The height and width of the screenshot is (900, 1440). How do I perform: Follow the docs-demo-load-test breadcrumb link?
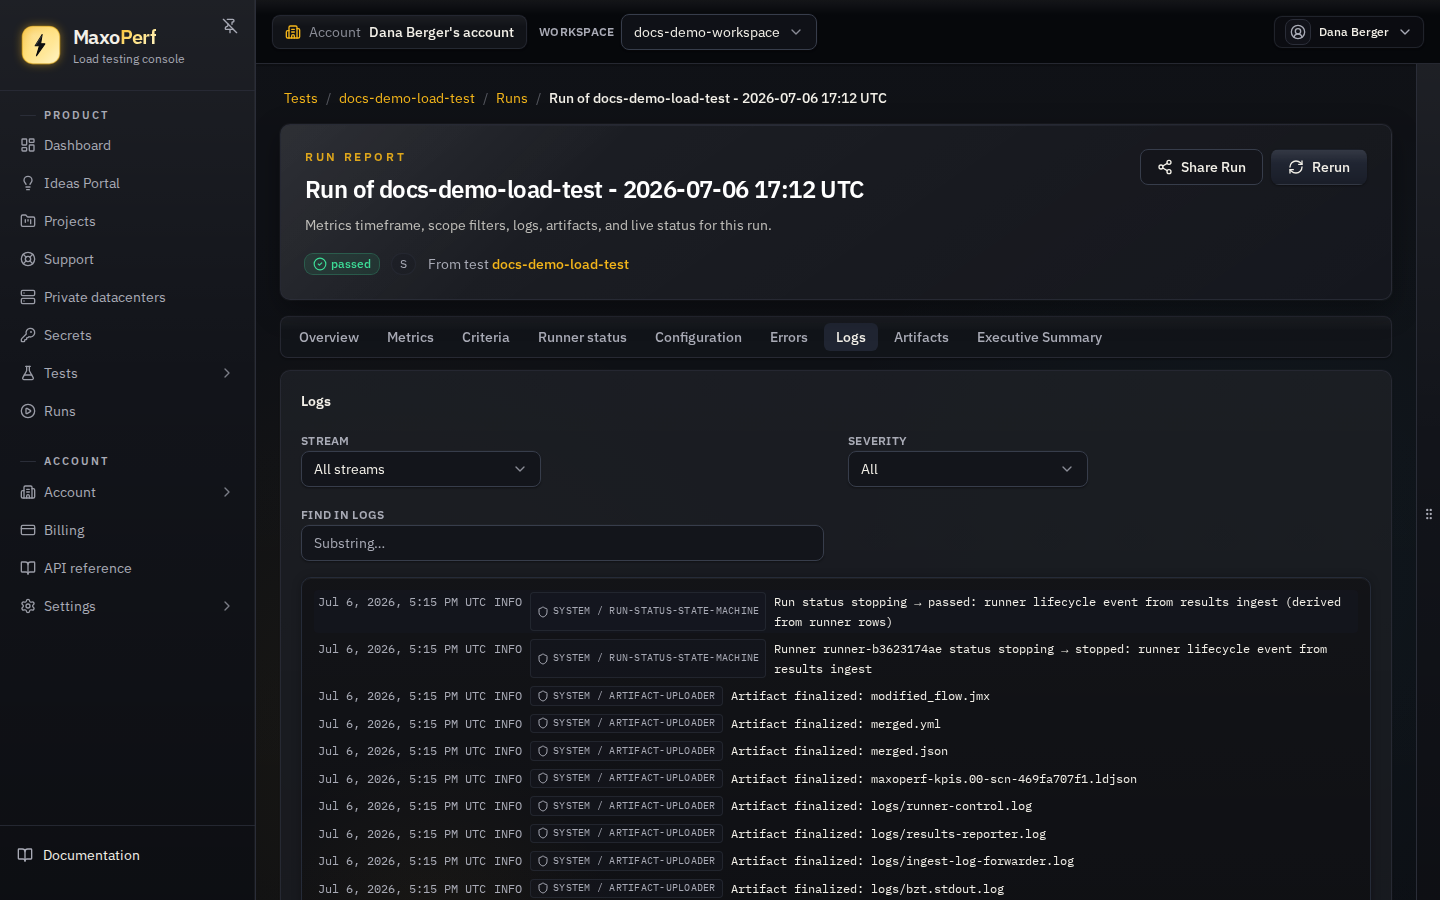(x=407, y=98)
